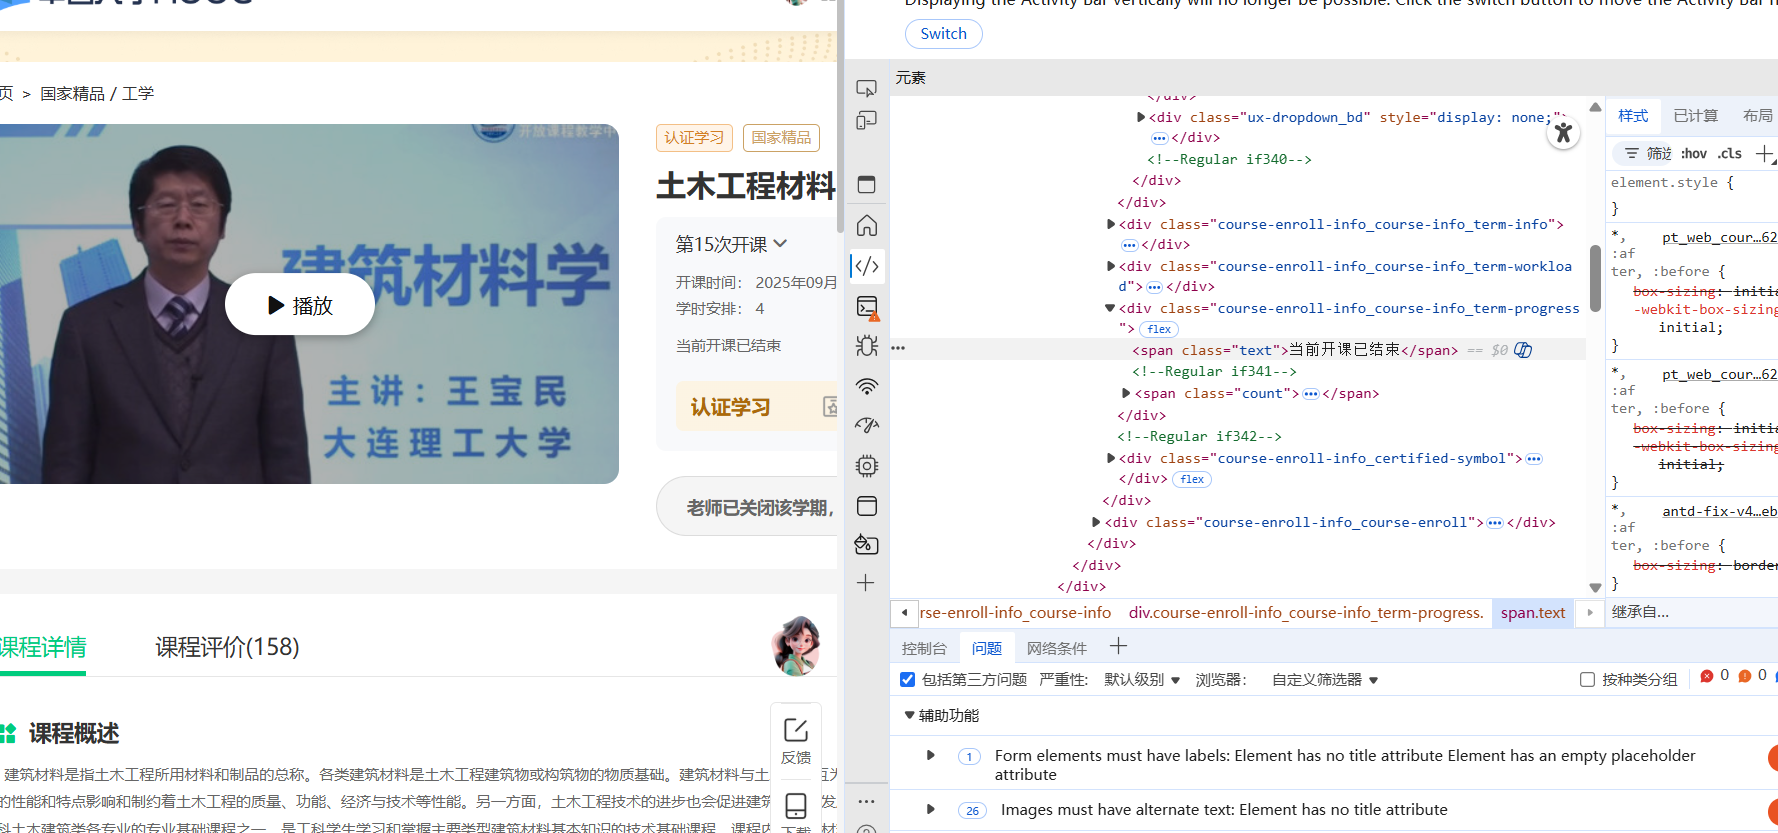Open the Memory chip icon
This screenshot has height=833, width=1778.
(x=867, y=466)
